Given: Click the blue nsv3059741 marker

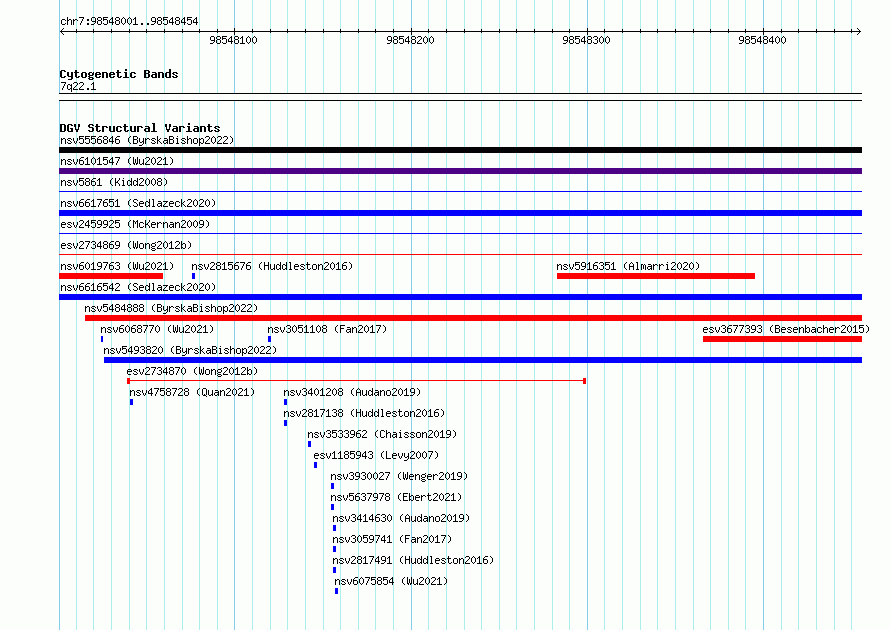Looking at the screenshot, I should (x=334, y=549).
